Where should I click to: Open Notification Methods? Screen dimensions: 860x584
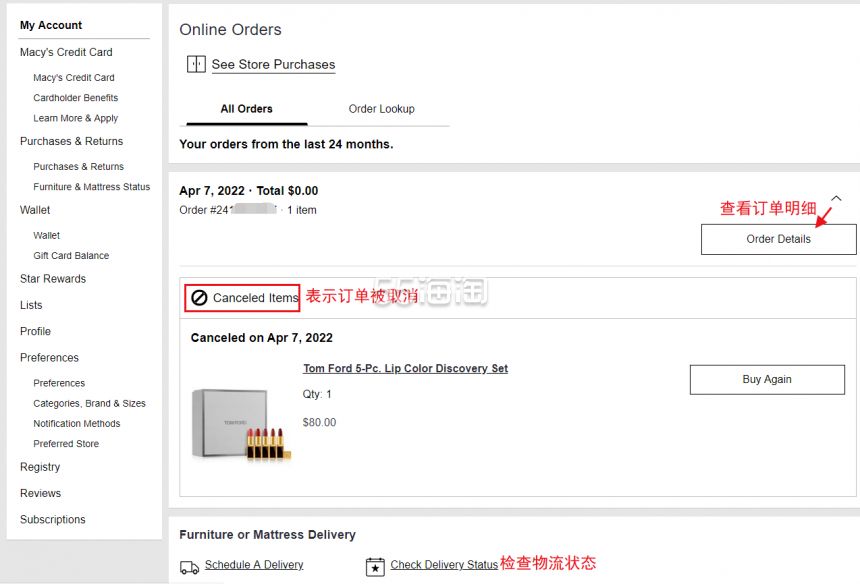coord(77,424)
